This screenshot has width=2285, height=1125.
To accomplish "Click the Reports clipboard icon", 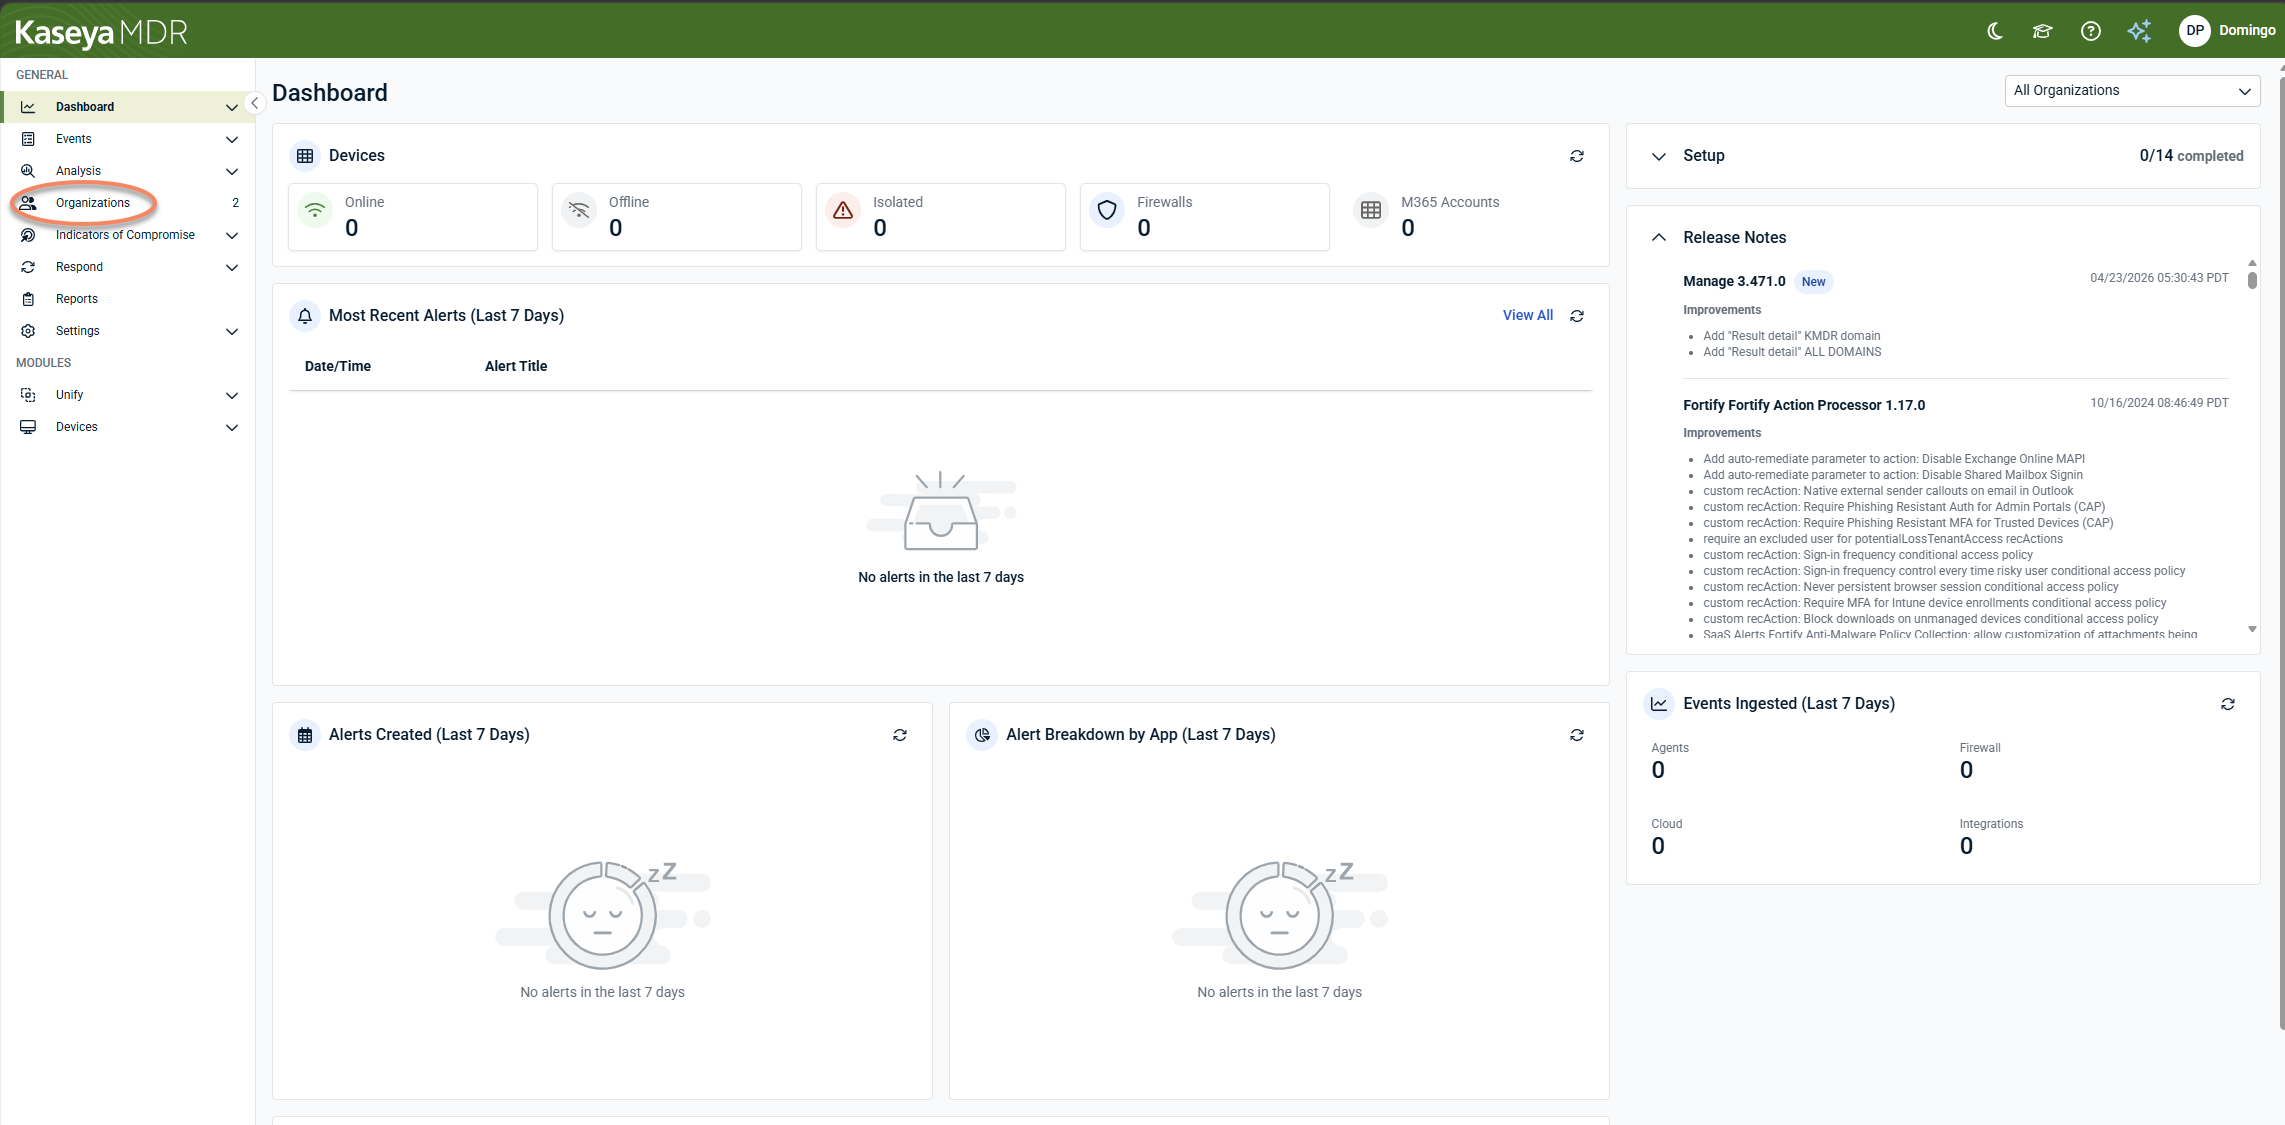I will point(28,299).
